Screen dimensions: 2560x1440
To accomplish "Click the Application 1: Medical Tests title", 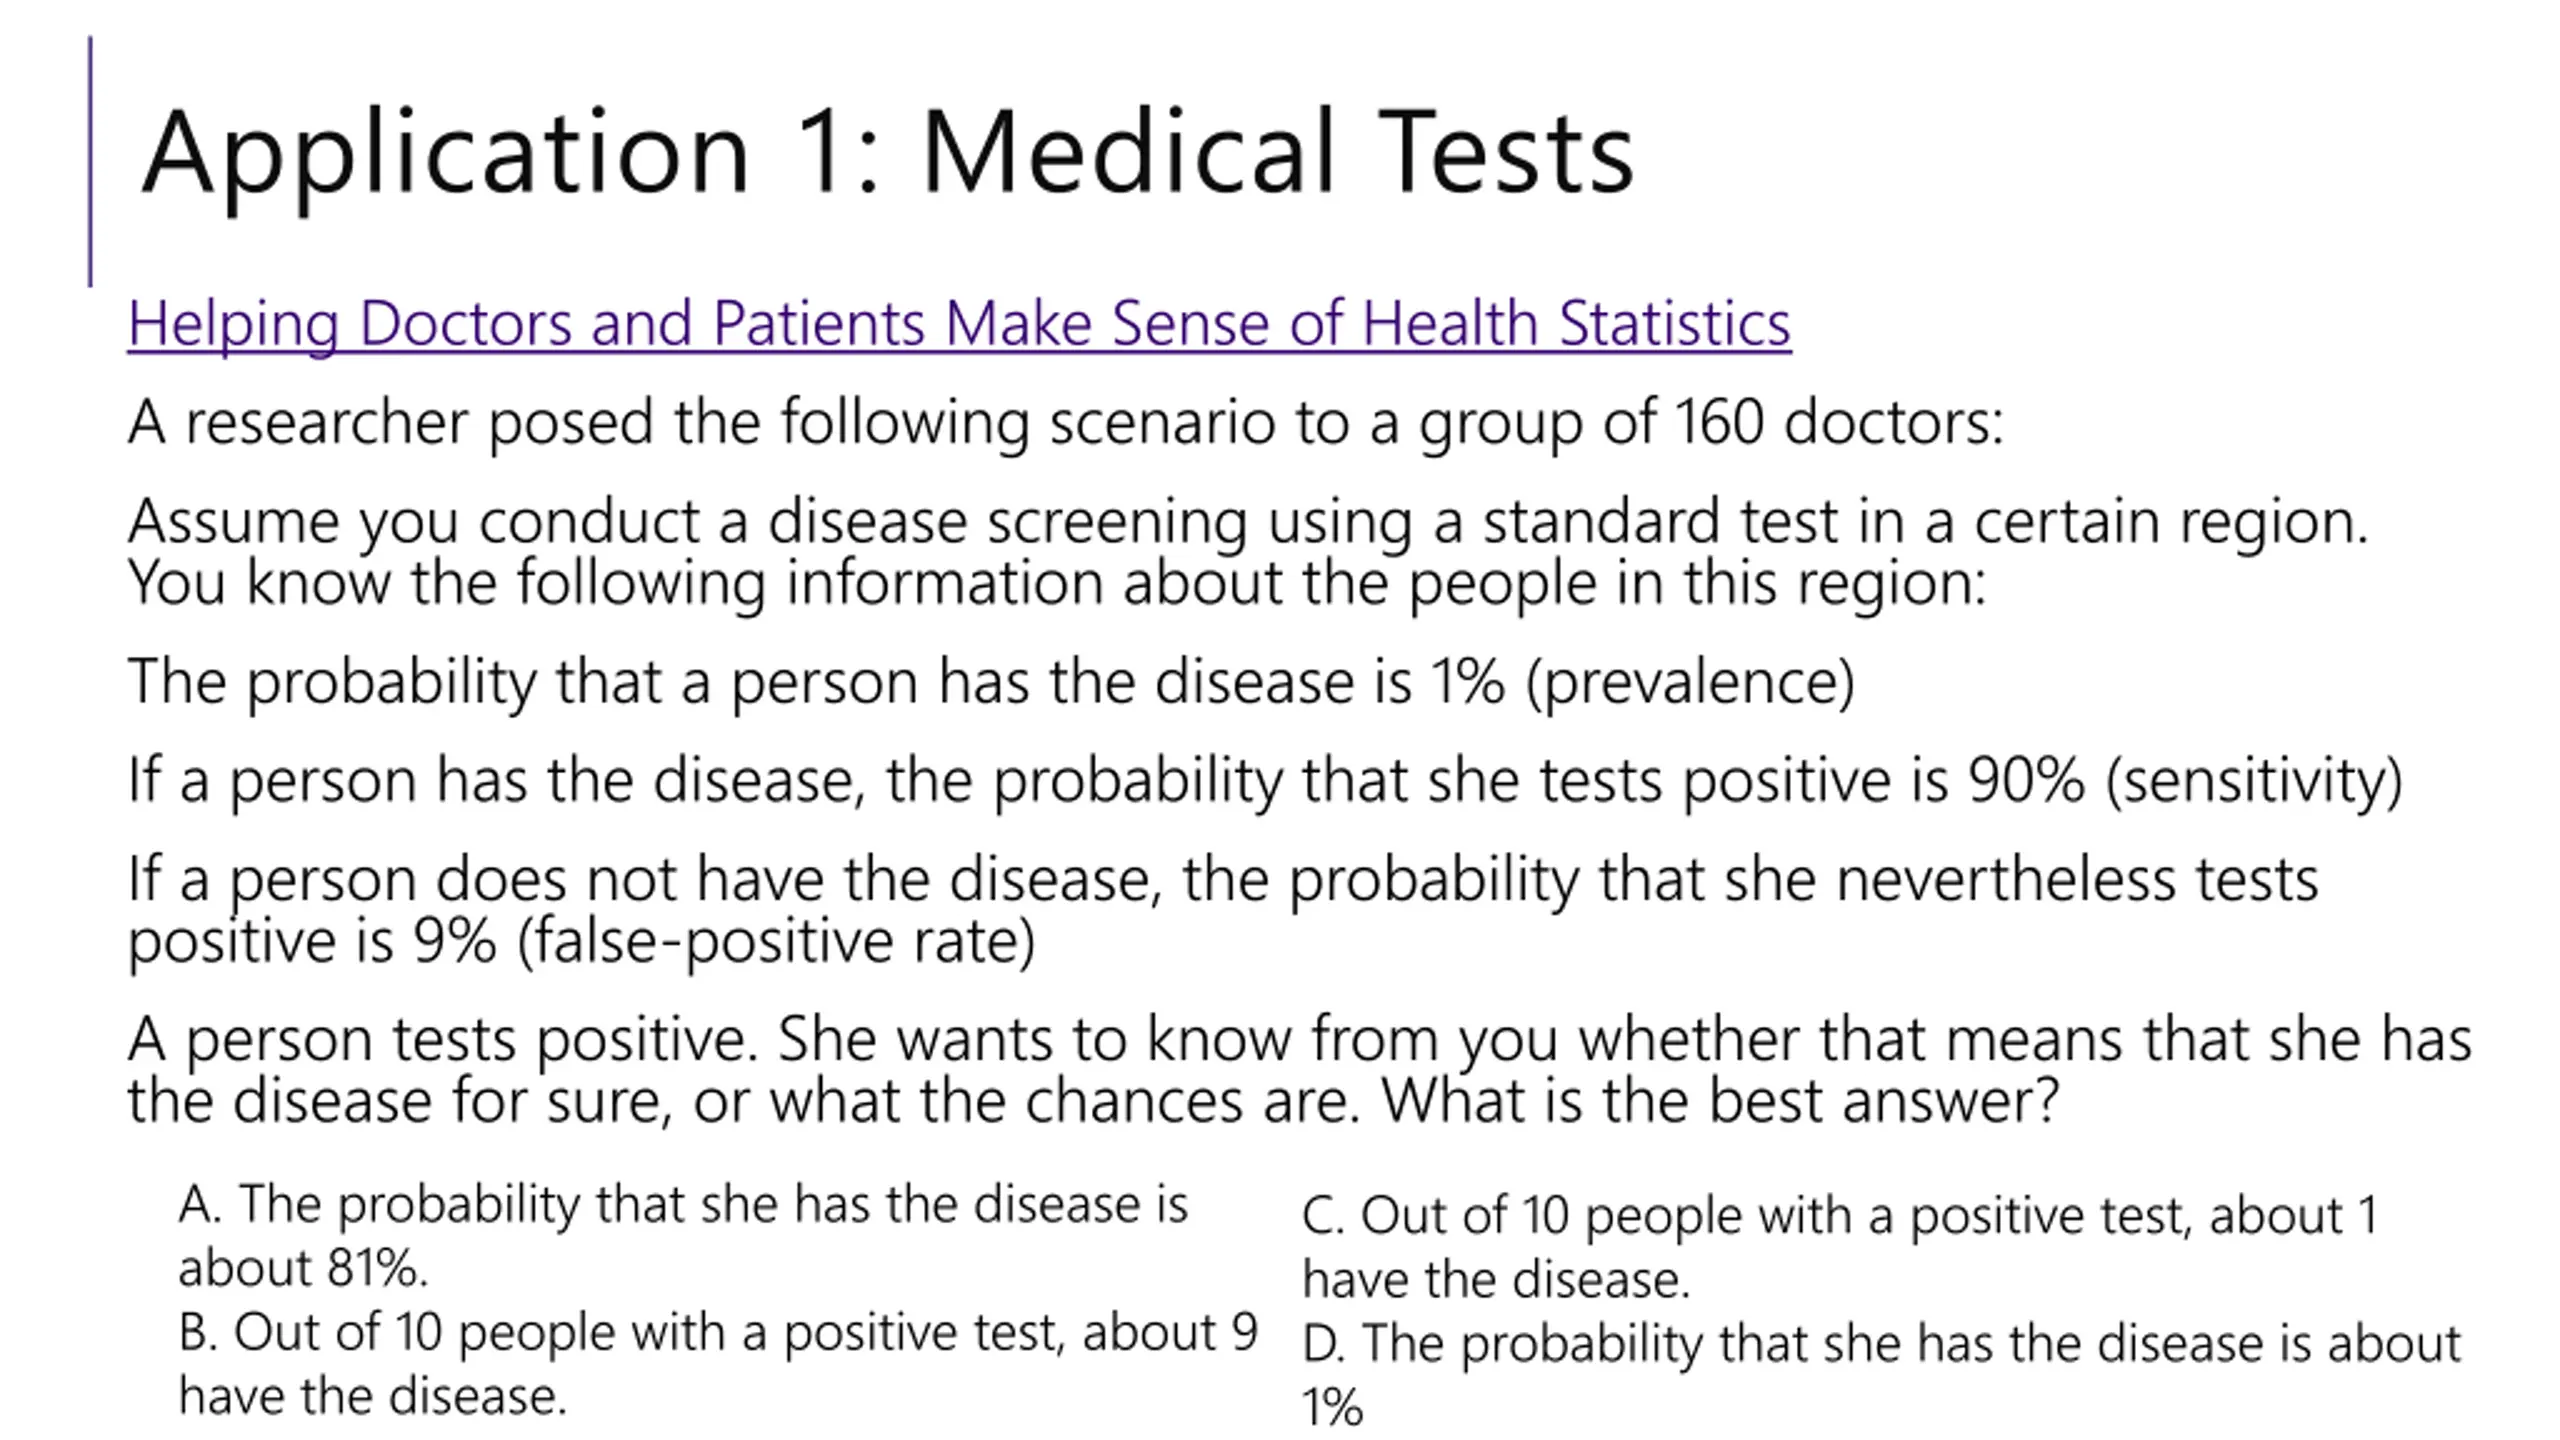I will point(886,154).
